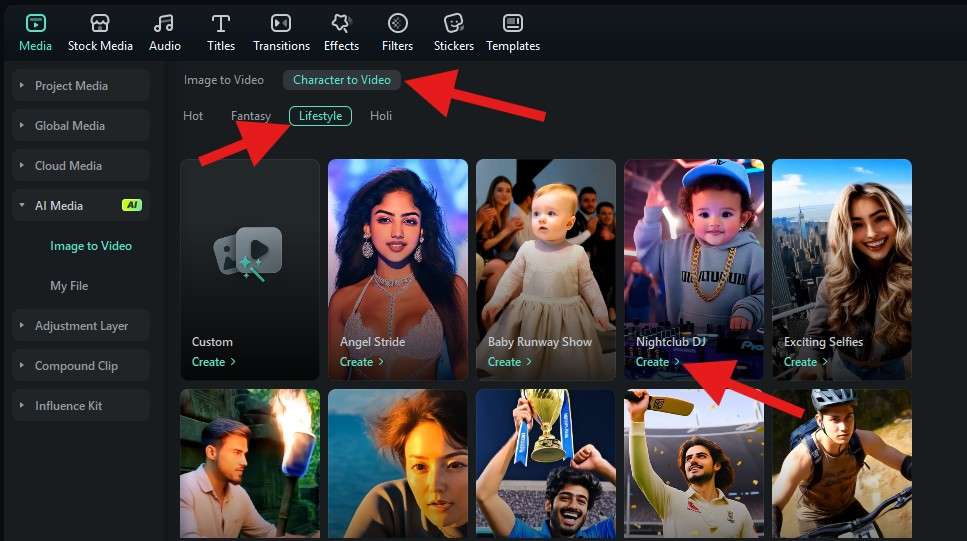Open the cricket player thumbnail
This screenshot has width=967, height=541.
[x=694, y=463]
